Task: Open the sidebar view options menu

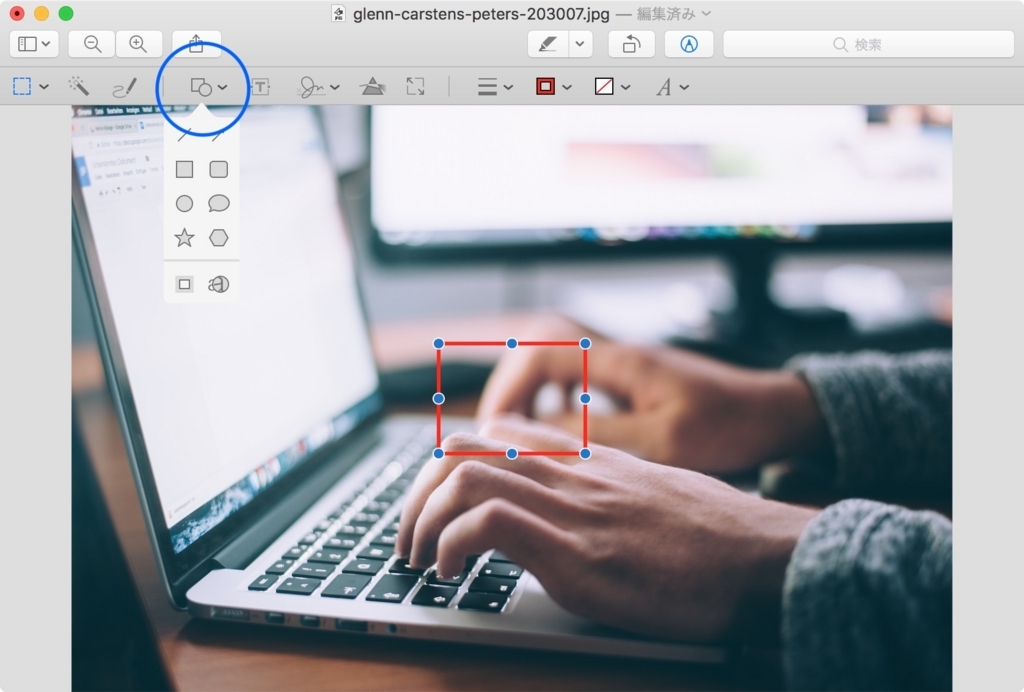Action: [34, 44]
